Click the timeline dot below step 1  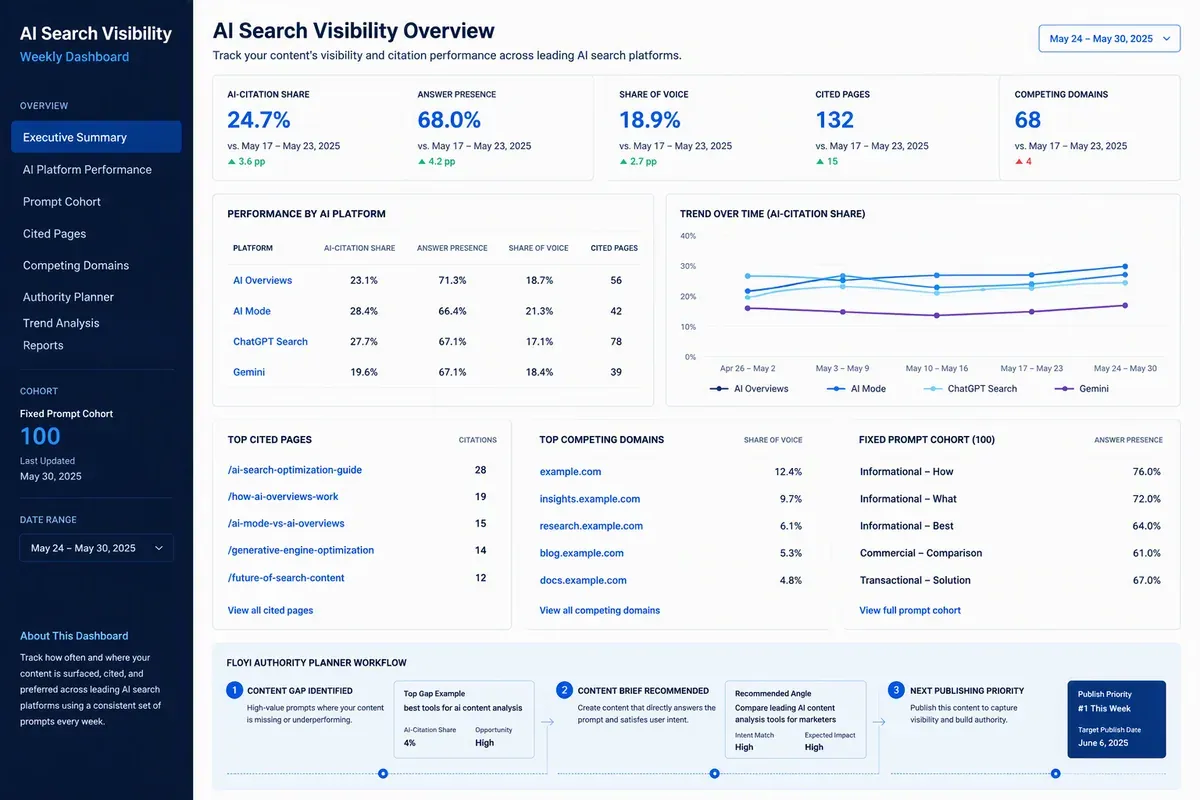(x=383, y=773)
